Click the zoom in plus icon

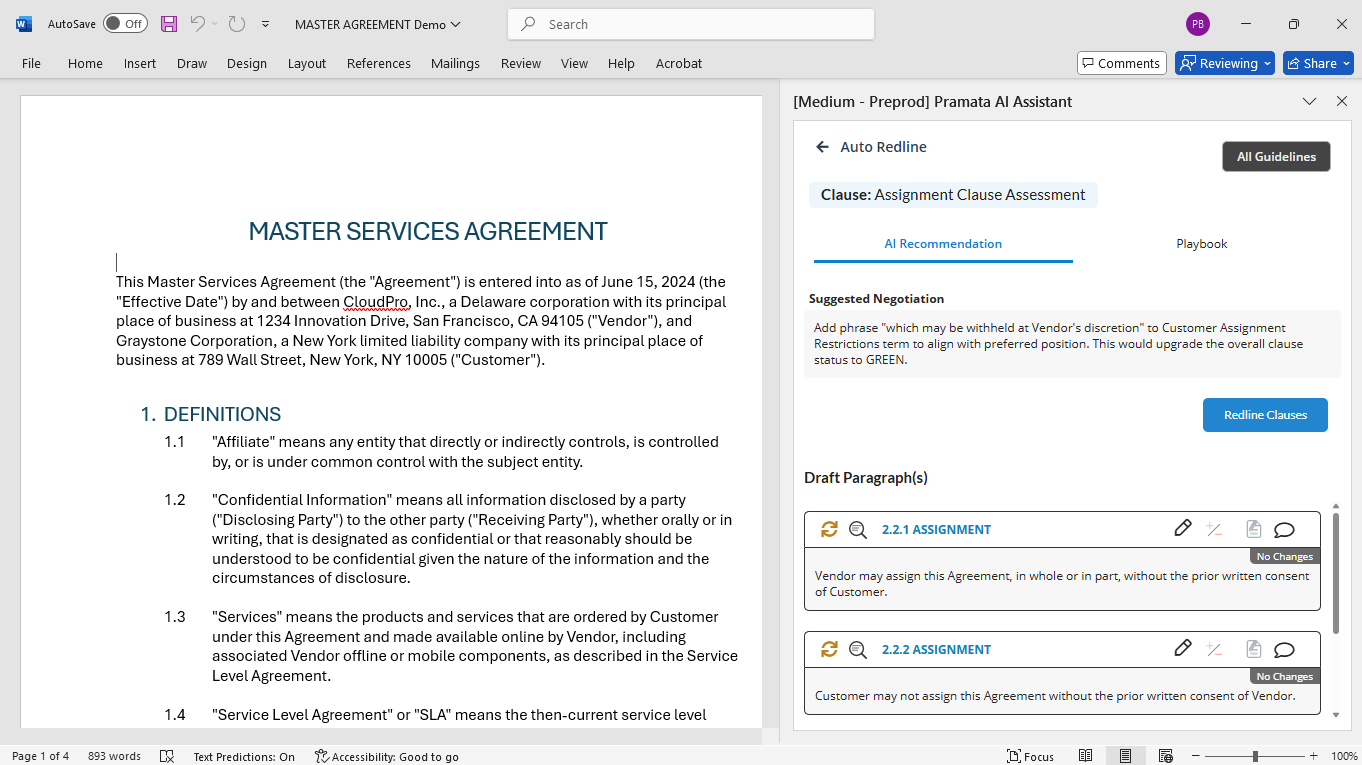point(1314,756)
